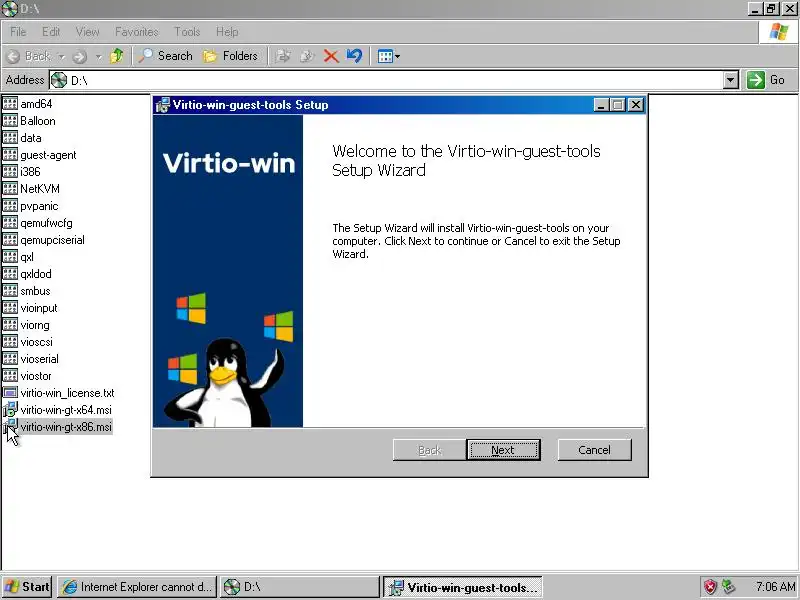Open the Help menu

point(227,32)
